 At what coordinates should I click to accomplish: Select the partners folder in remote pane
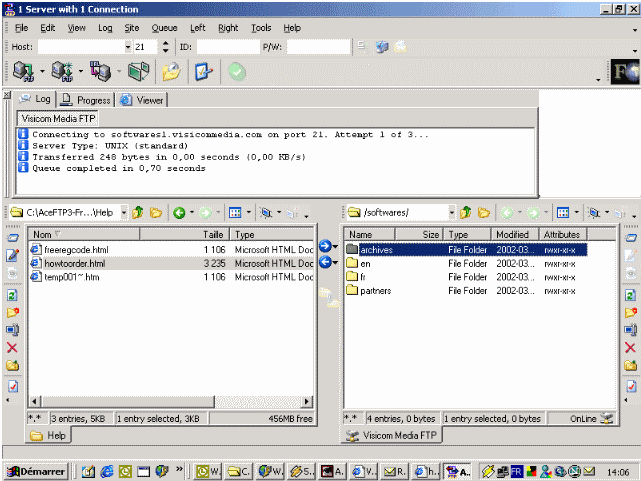click(375, 291)
